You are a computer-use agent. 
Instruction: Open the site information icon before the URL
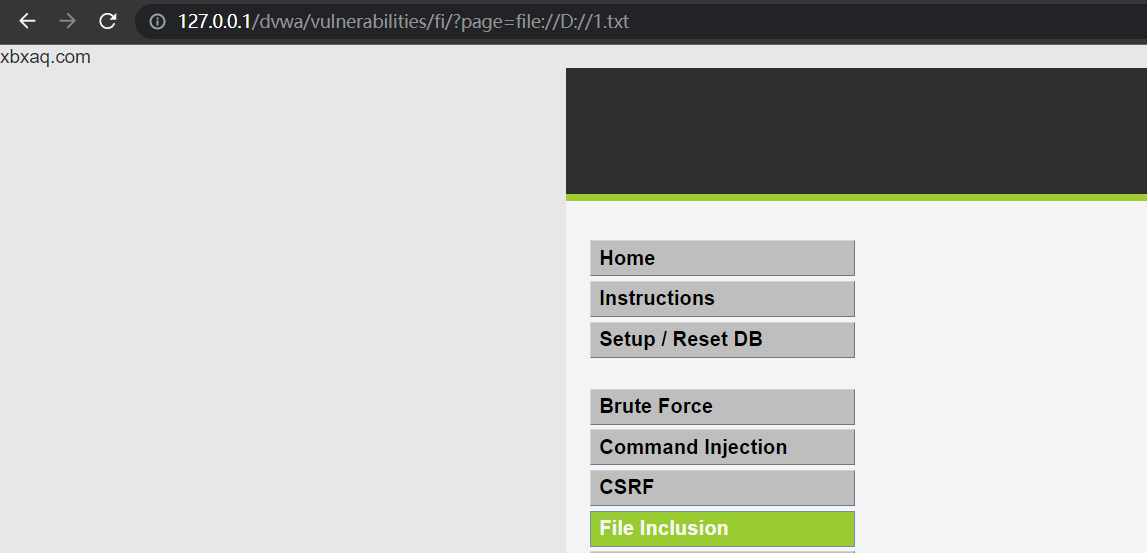point(157,21)
